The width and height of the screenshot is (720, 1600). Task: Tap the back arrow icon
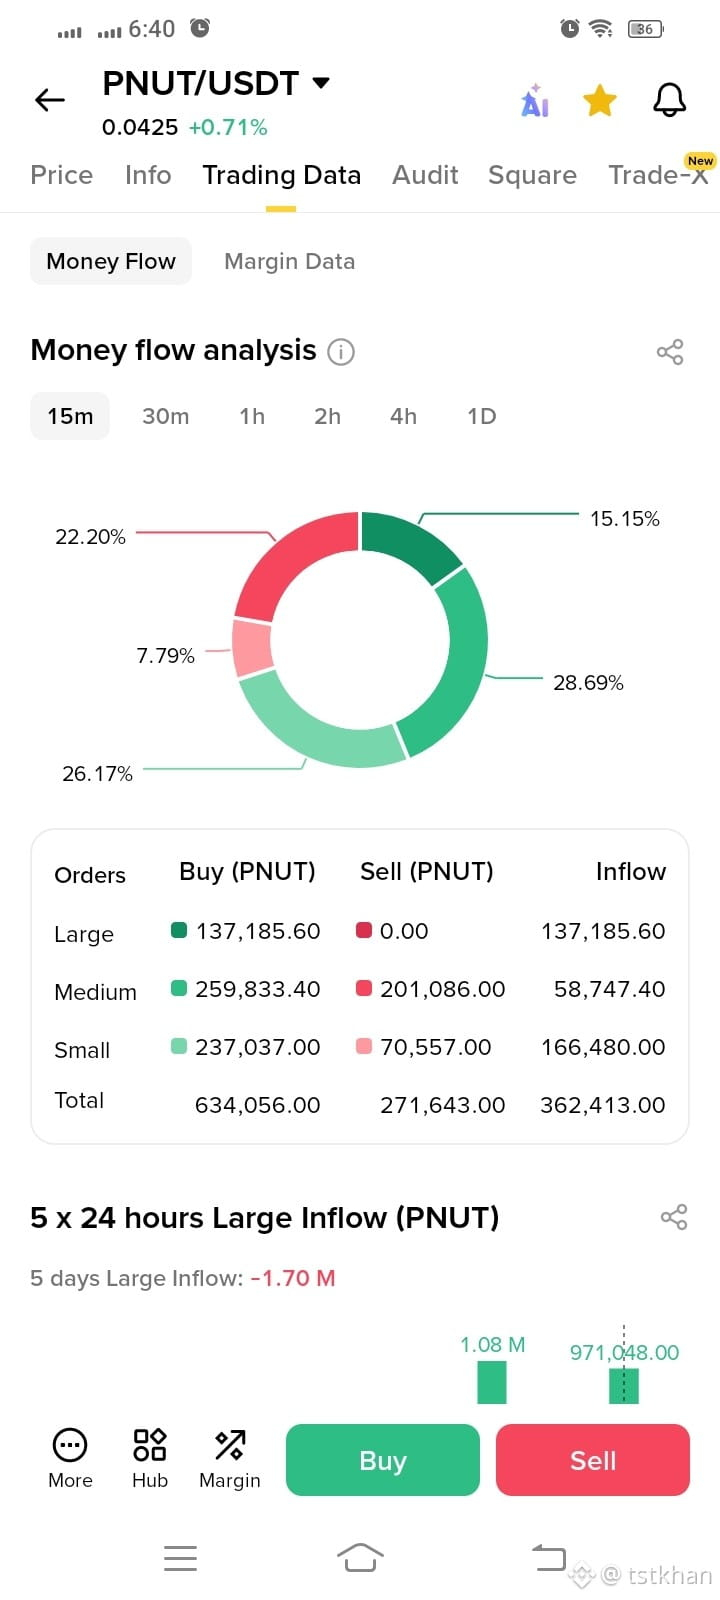49,99
